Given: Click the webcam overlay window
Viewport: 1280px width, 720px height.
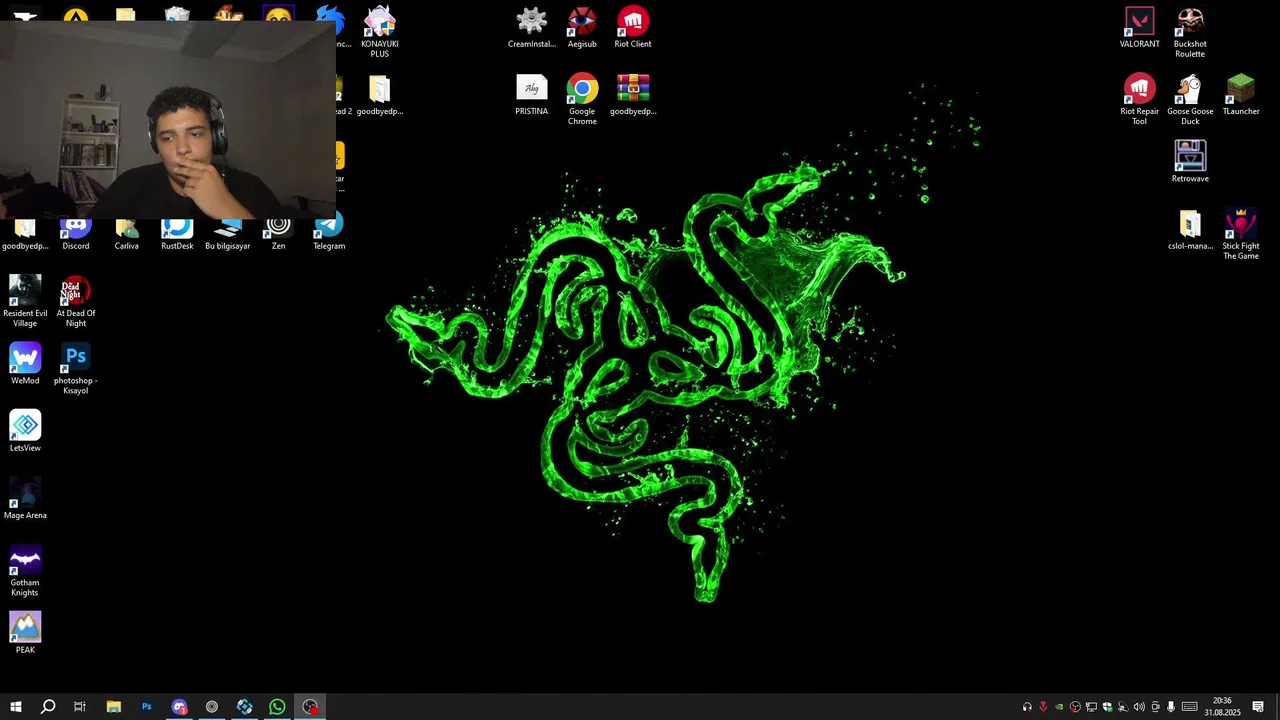Looking at the screenshot, I should (x=168, y=118).
